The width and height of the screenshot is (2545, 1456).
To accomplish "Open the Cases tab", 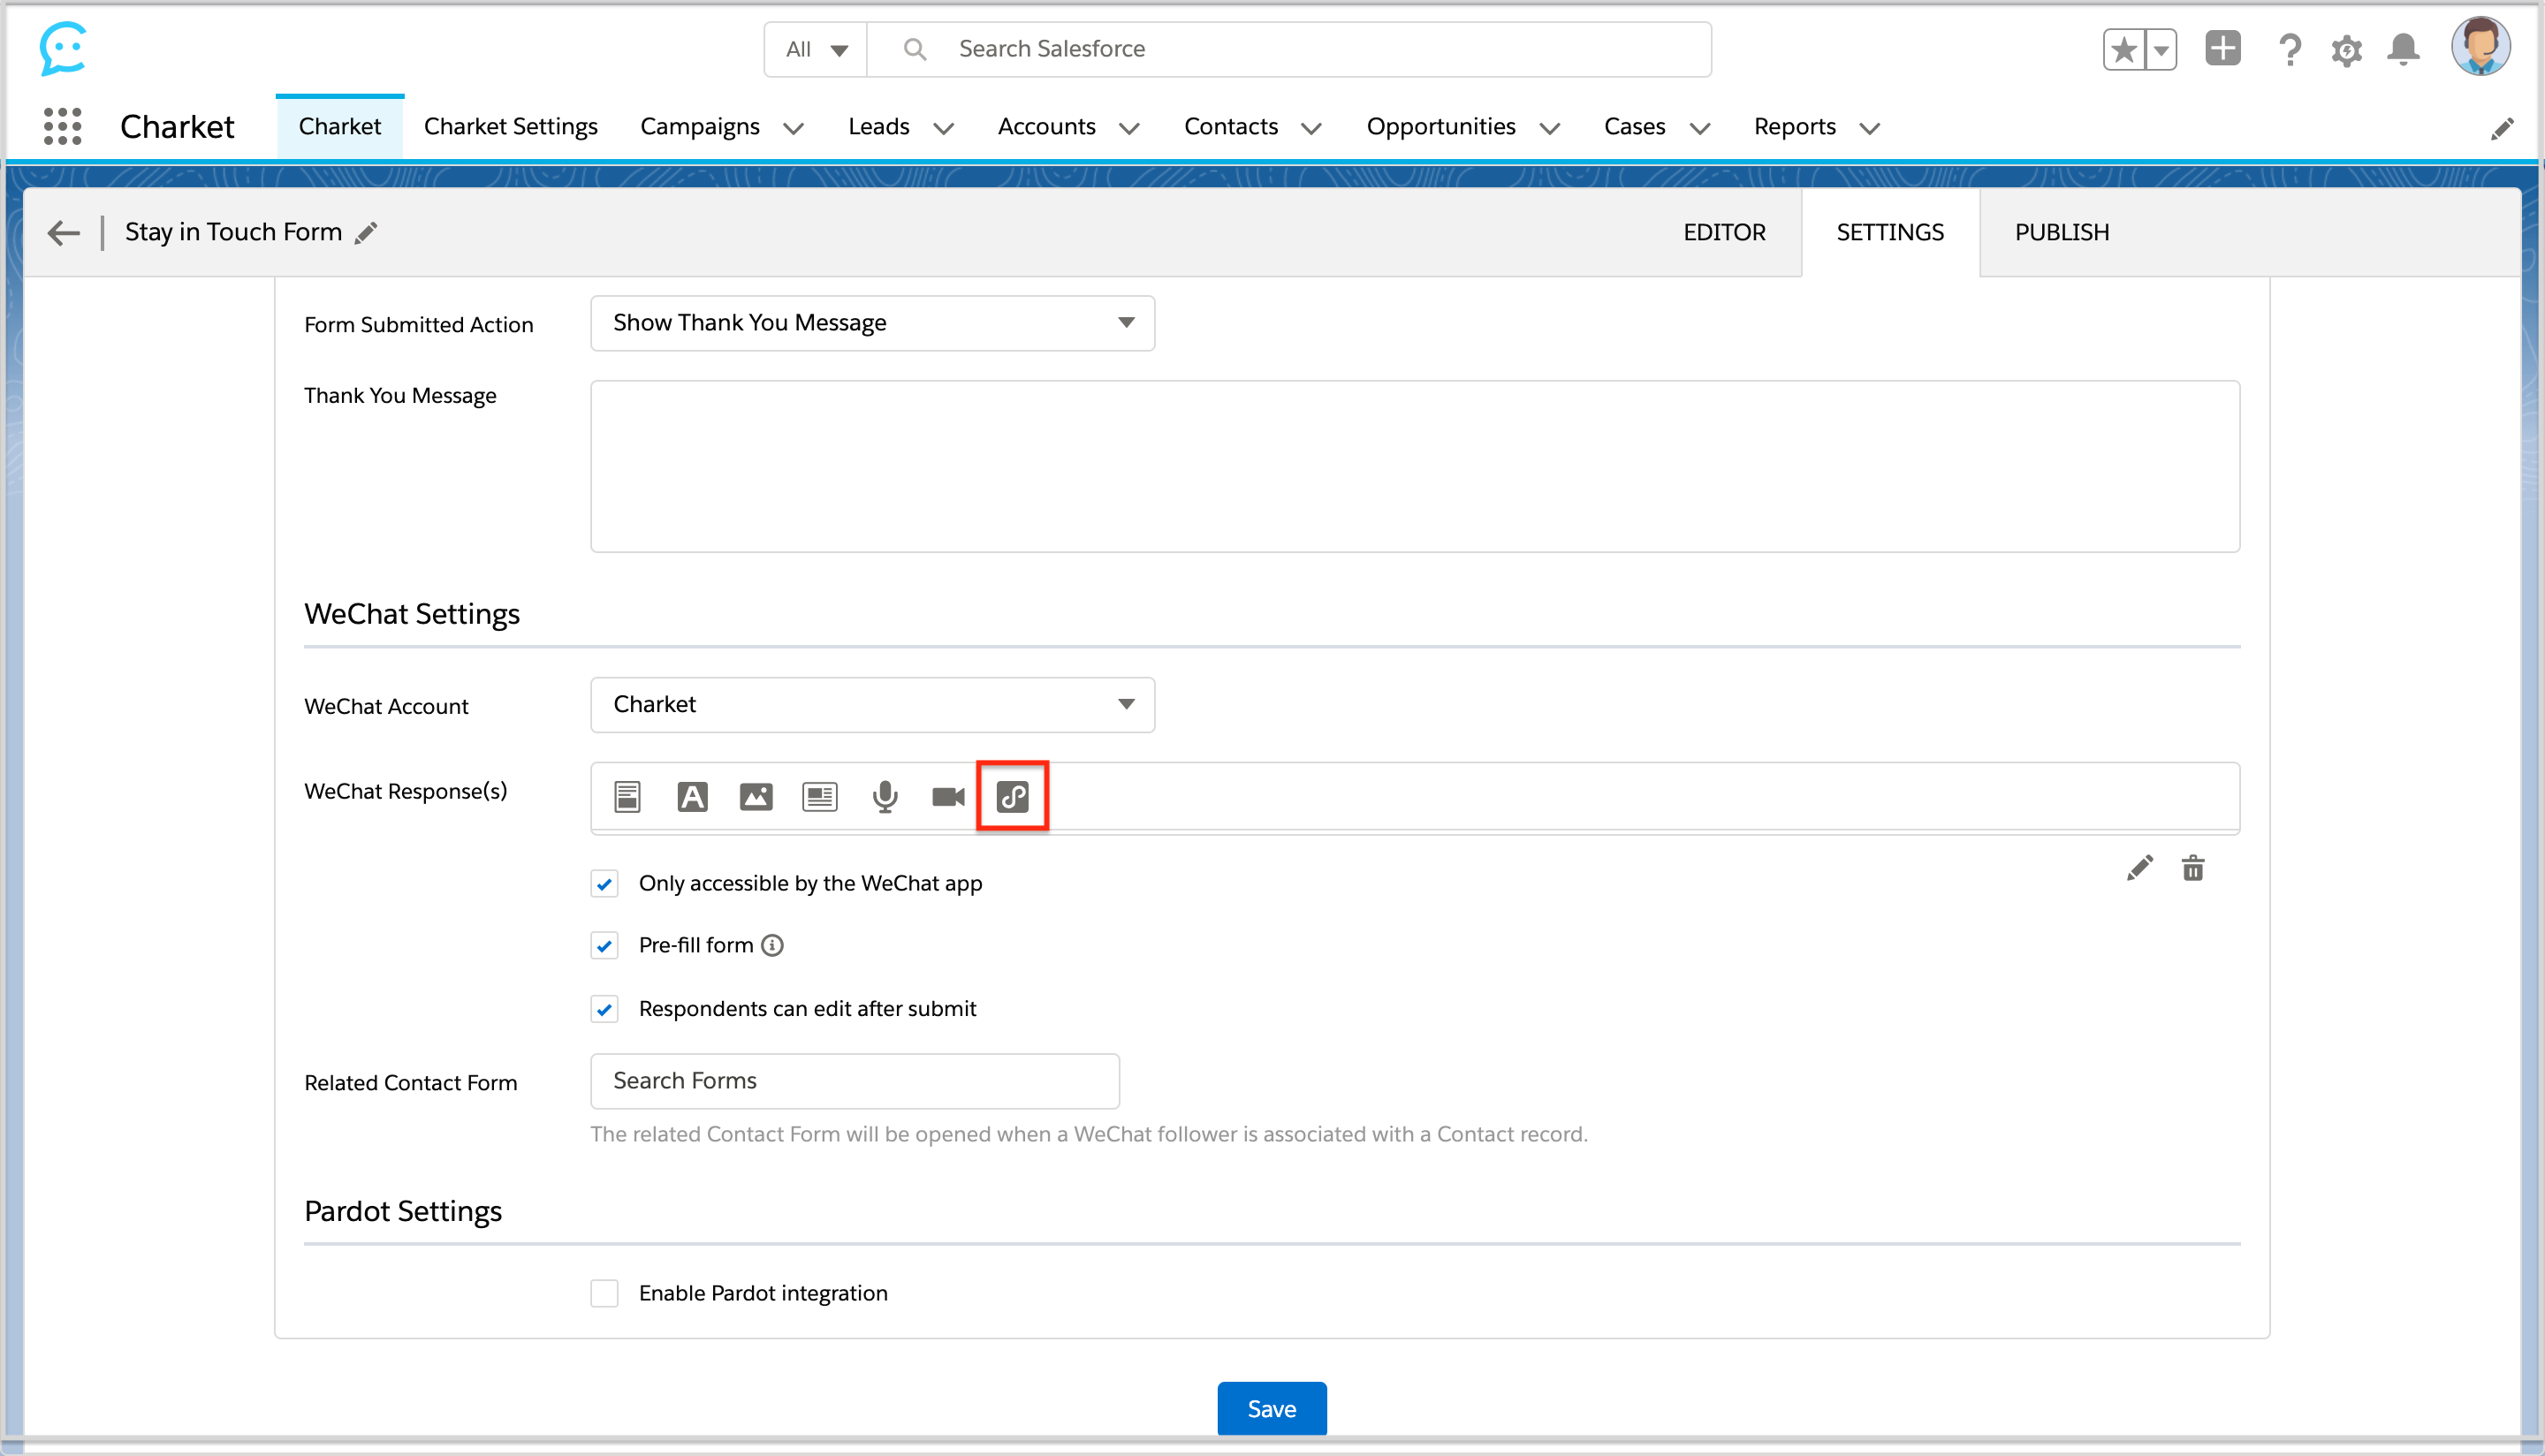I will point(1634,127).
